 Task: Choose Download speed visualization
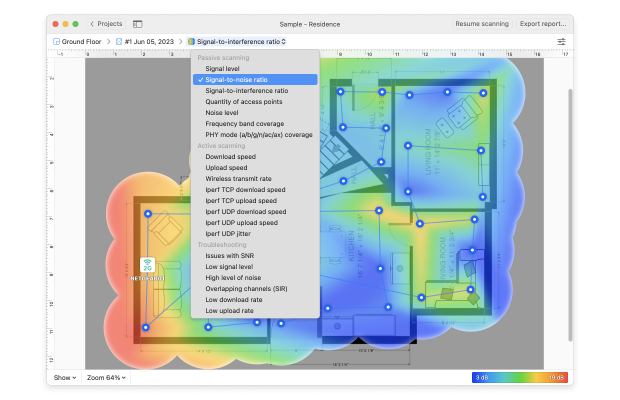point(255,157)
